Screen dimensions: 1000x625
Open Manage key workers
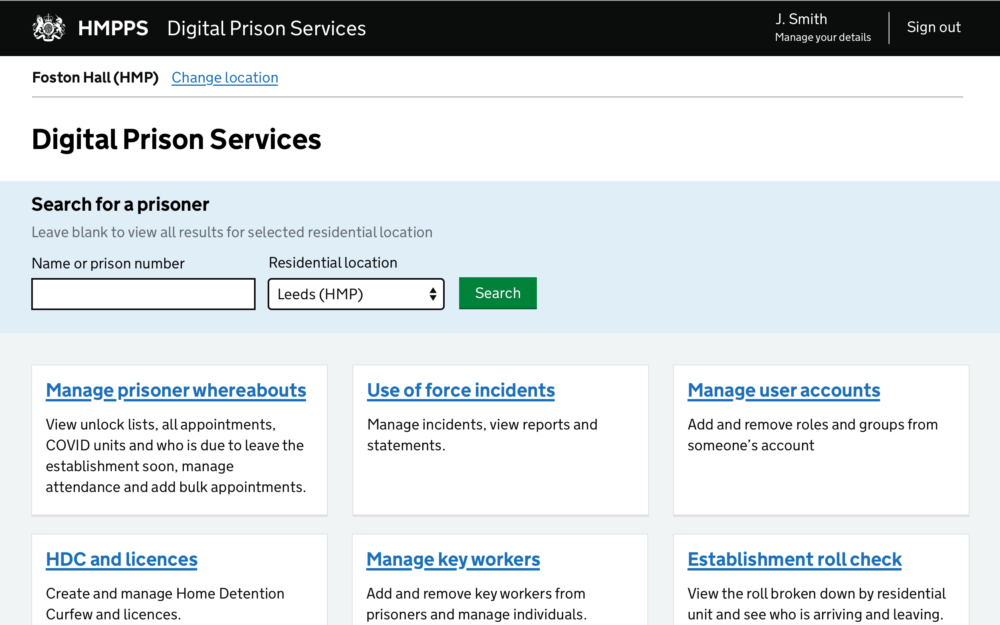[452, 559]
